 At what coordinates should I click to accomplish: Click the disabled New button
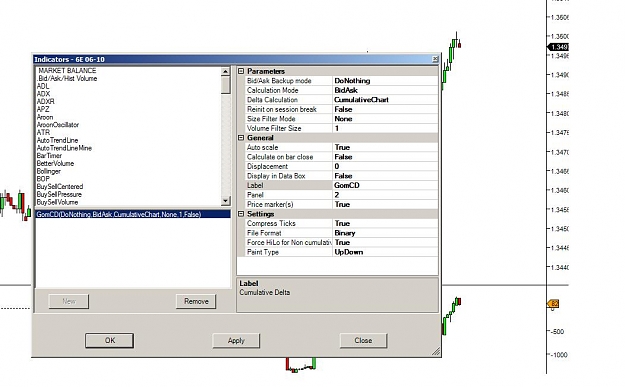point(69,301)
